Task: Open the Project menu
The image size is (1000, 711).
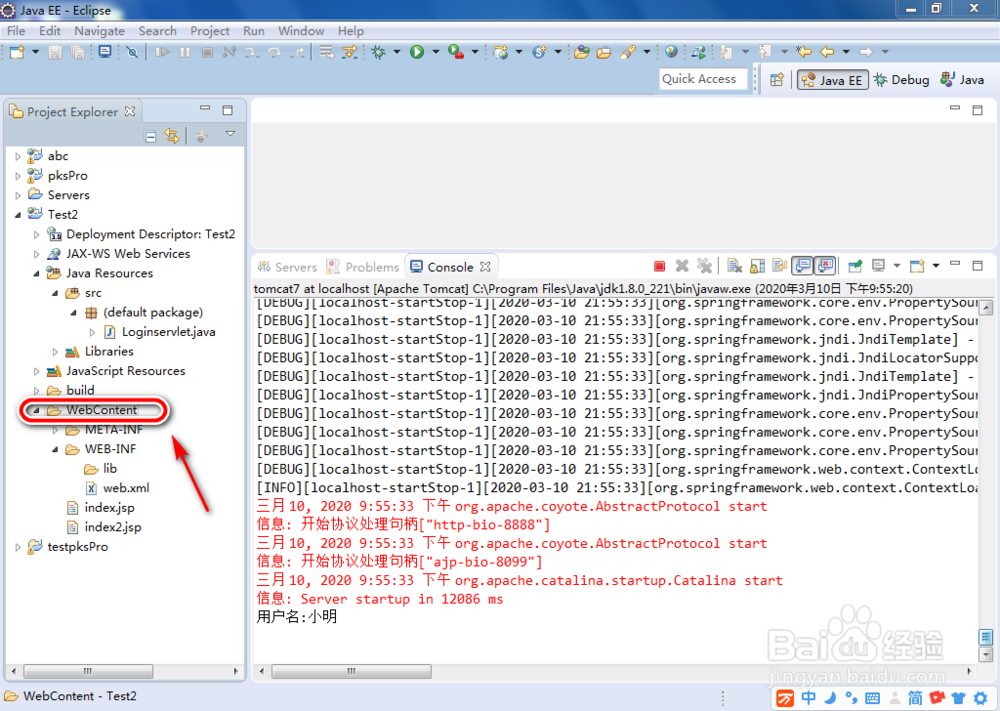Action: click(210, 31)
